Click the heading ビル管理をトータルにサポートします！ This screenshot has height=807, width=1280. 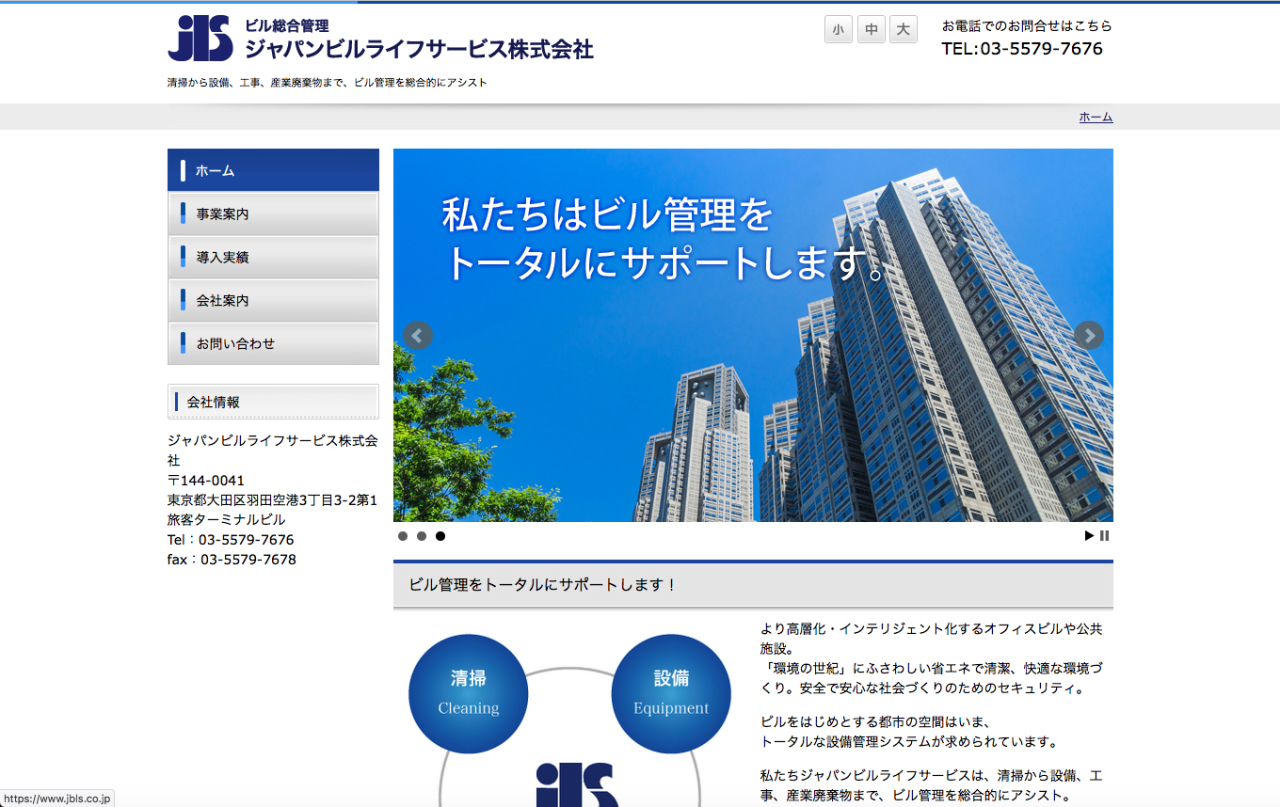[x=543, y=585]
